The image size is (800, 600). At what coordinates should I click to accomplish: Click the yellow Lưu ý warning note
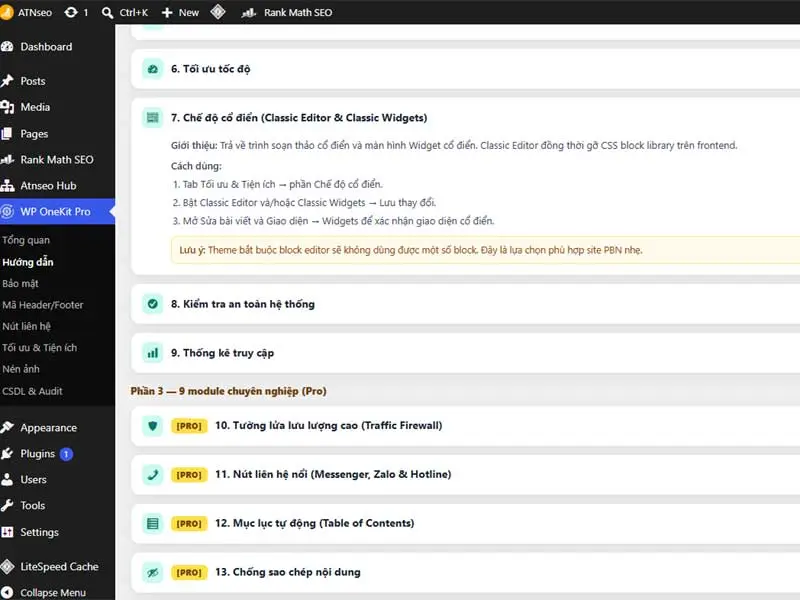click(486, 250)
